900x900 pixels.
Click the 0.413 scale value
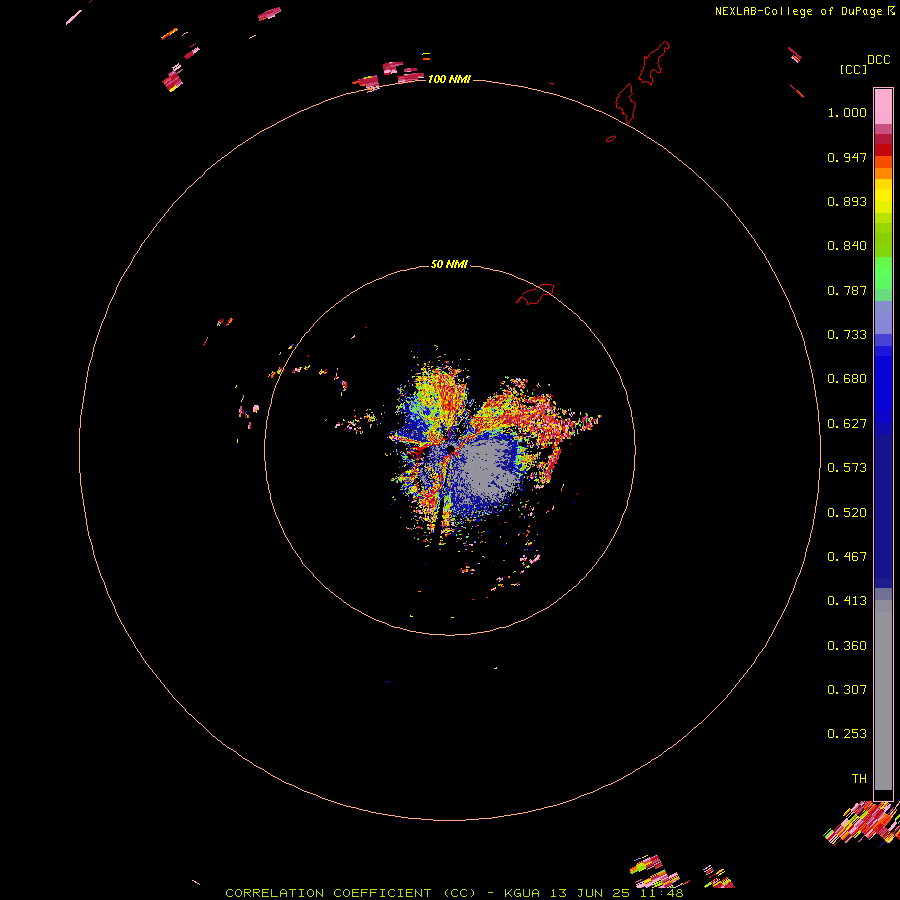[x=847, y=601]
